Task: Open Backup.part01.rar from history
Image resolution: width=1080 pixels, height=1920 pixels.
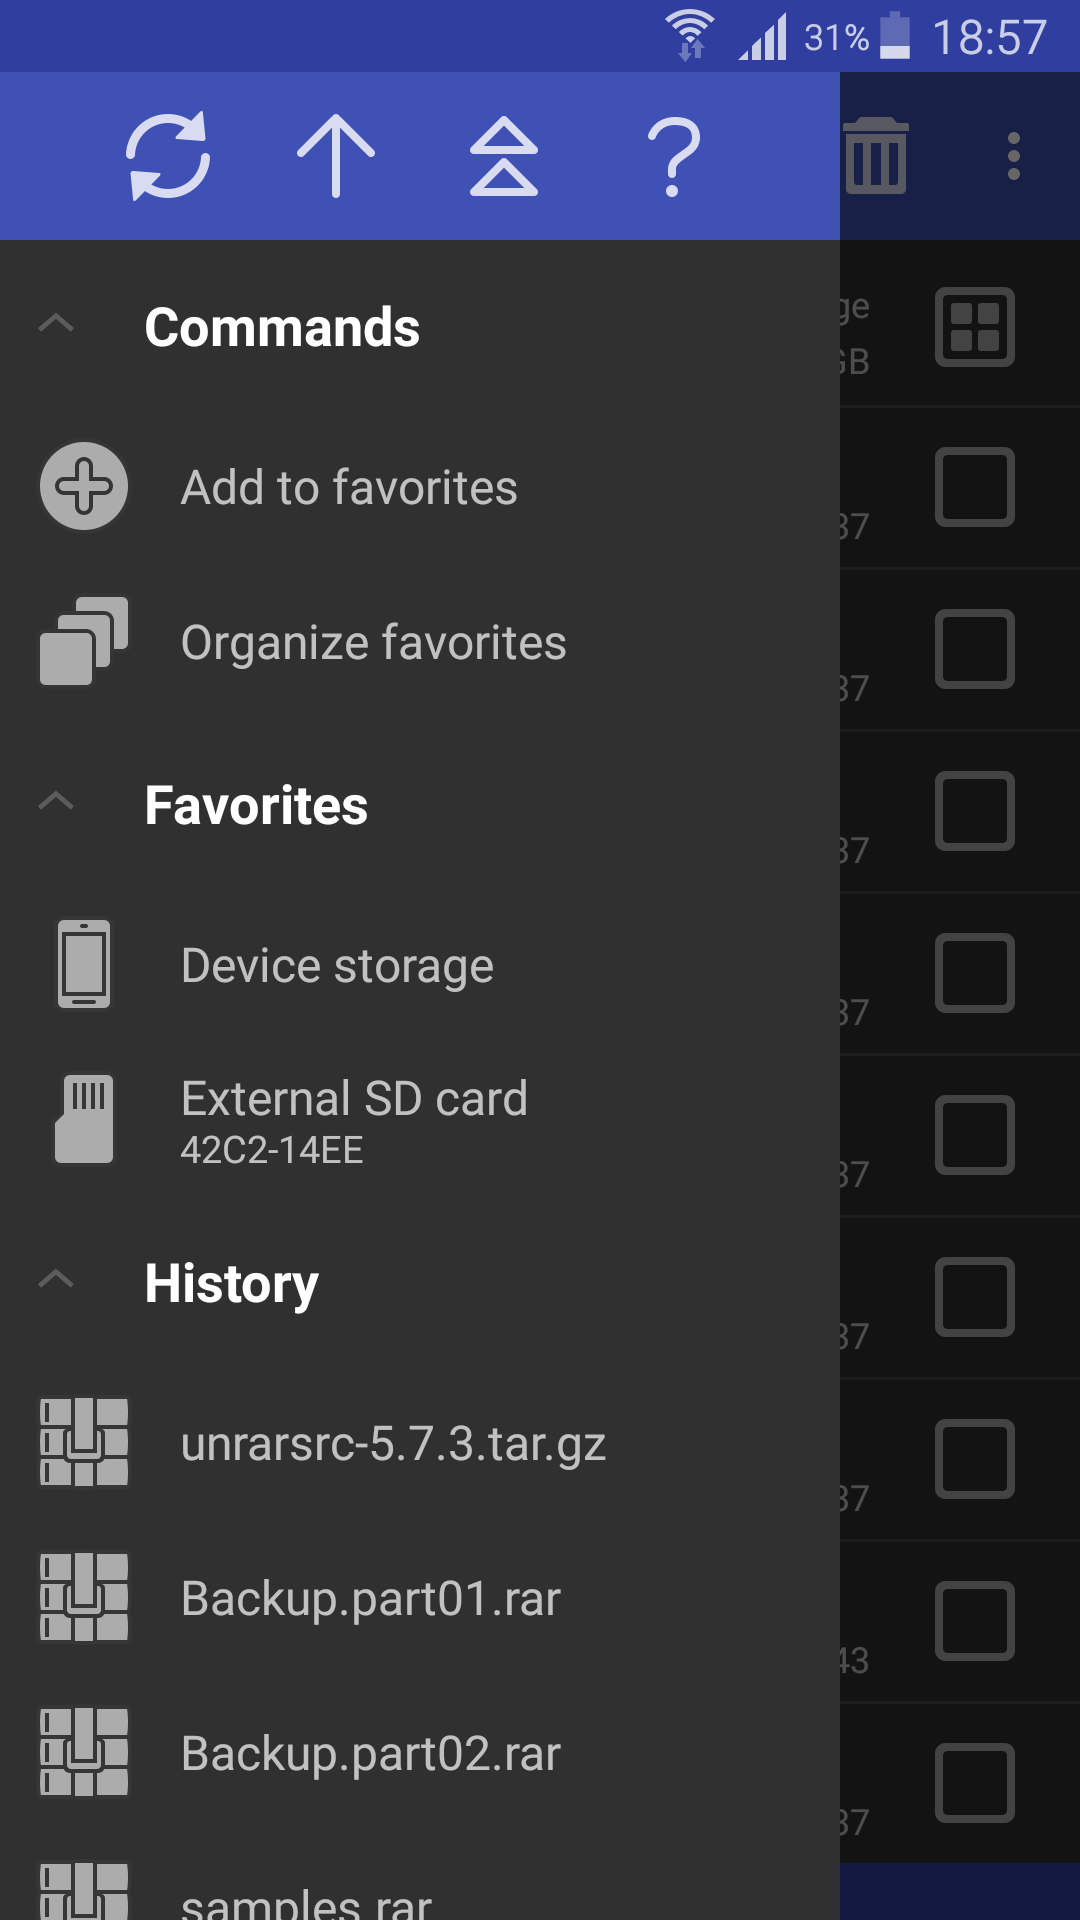Action: pos(371,1598)
